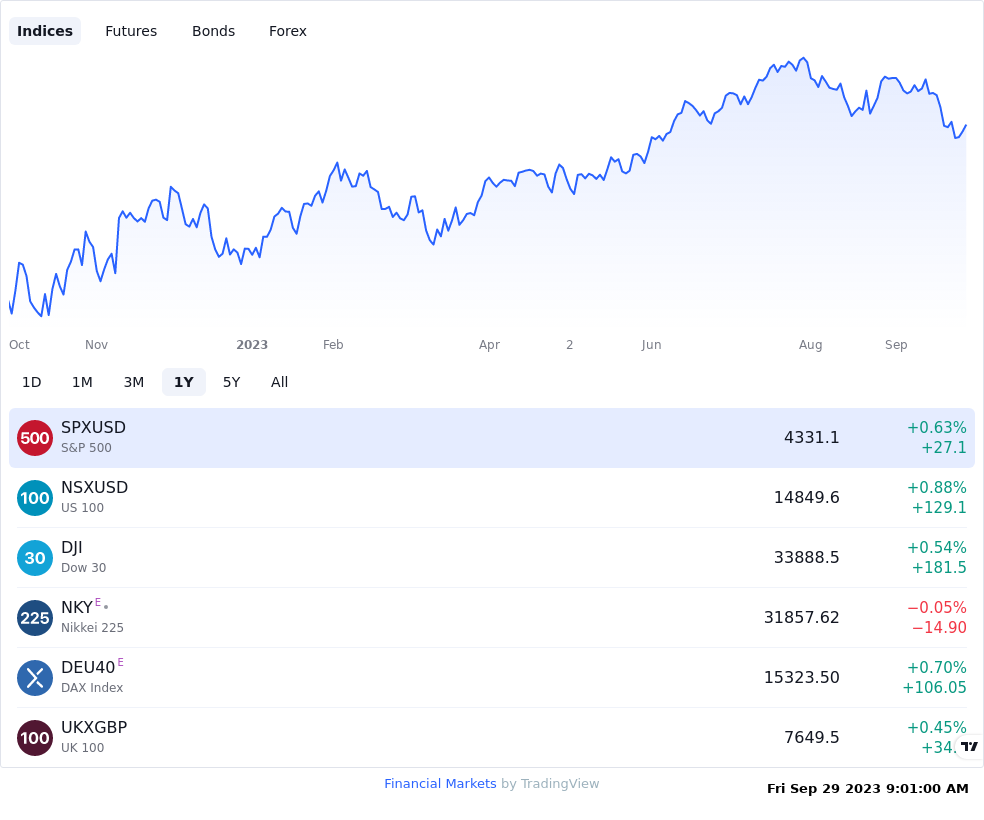Screen dimensions: 984x820
Task: Select the 3M time range
Action: pos(134,382)
